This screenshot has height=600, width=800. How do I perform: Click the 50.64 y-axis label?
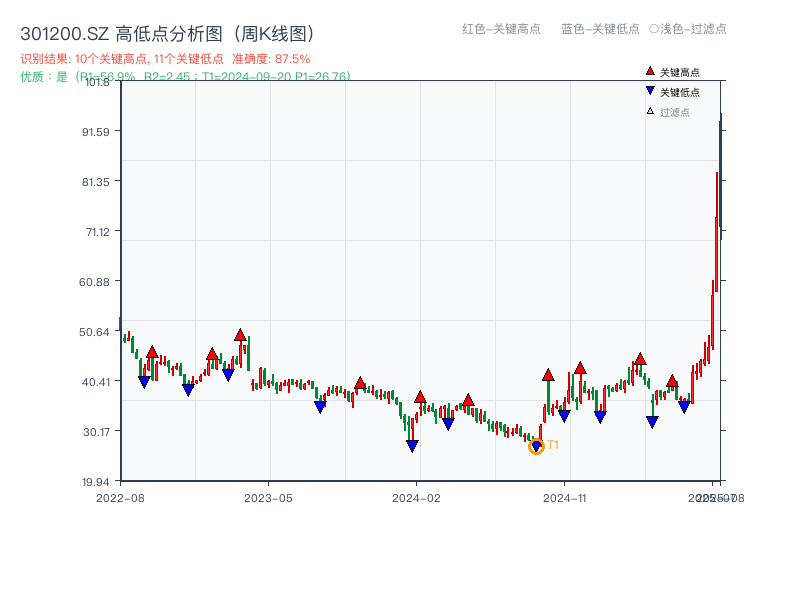pyautogui.click(x=94, y=332)
